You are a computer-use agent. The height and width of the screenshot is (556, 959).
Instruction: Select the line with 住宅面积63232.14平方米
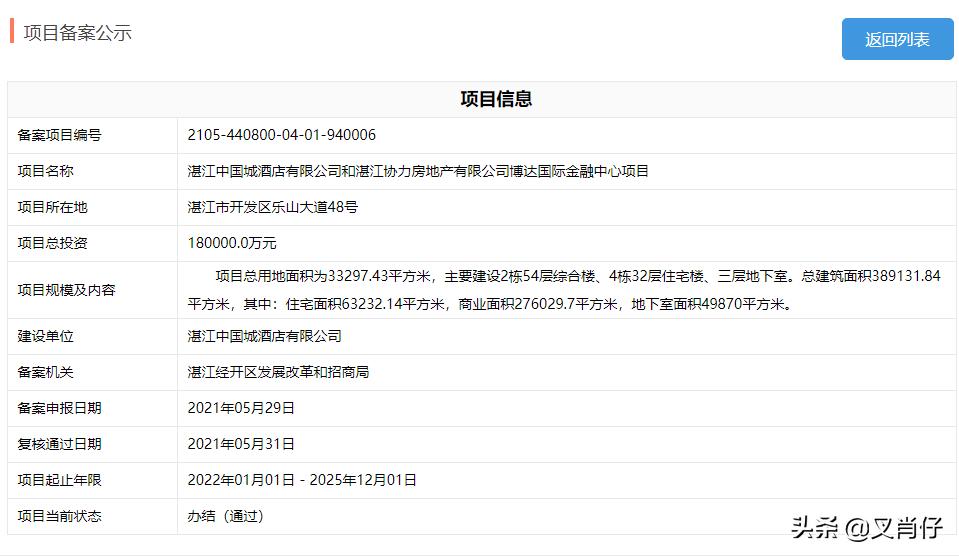click(x=491, y=304)
